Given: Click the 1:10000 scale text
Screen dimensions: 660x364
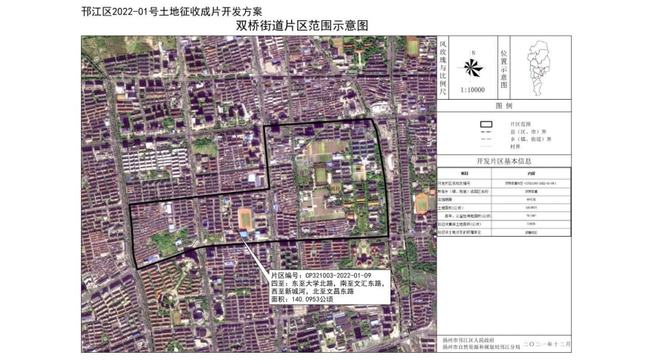Looking at the screenshot, I should 473,90.
